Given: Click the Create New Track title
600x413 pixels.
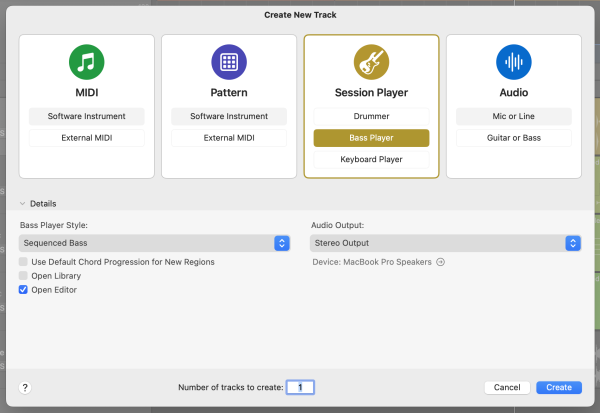Looking at the screenshot, I should coord(300,15).
